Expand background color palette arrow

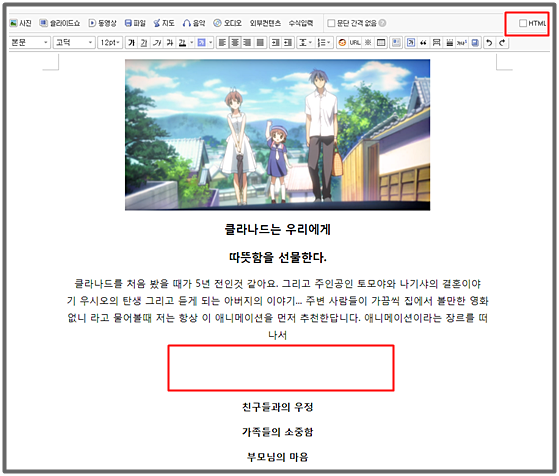click(211, 43)
